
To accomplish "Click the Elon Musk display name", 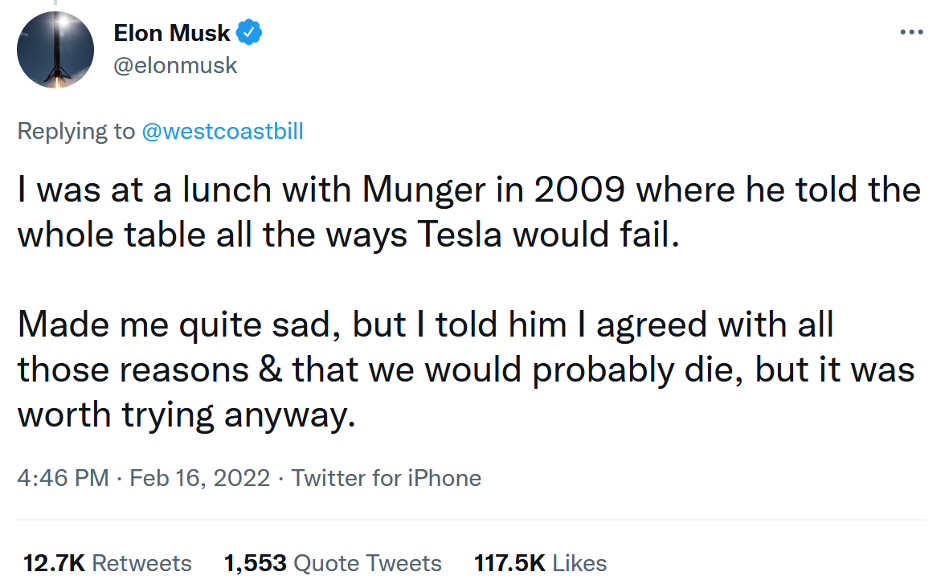I will [x=172, y=33].
